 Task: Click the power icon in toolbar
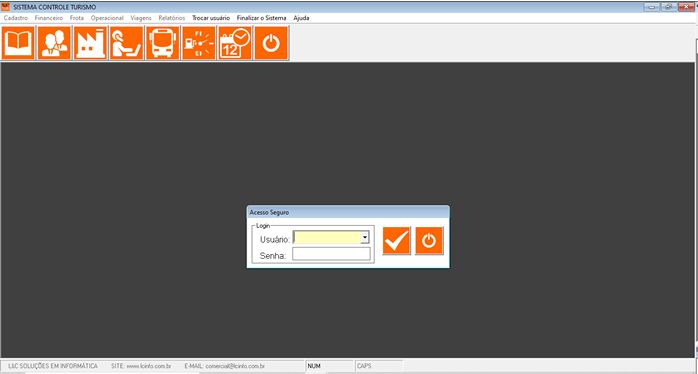271,43
